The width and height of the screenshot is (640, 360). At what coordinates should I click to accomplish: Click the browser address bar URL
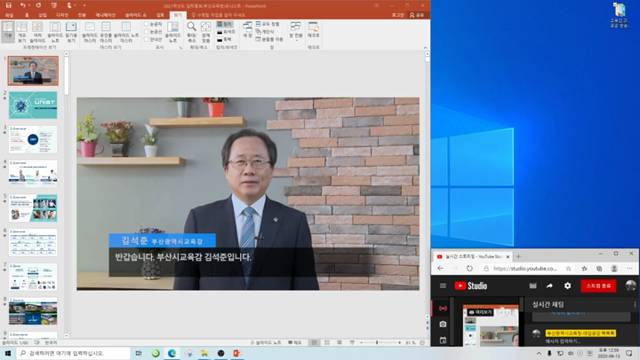(x=525, y=269)
